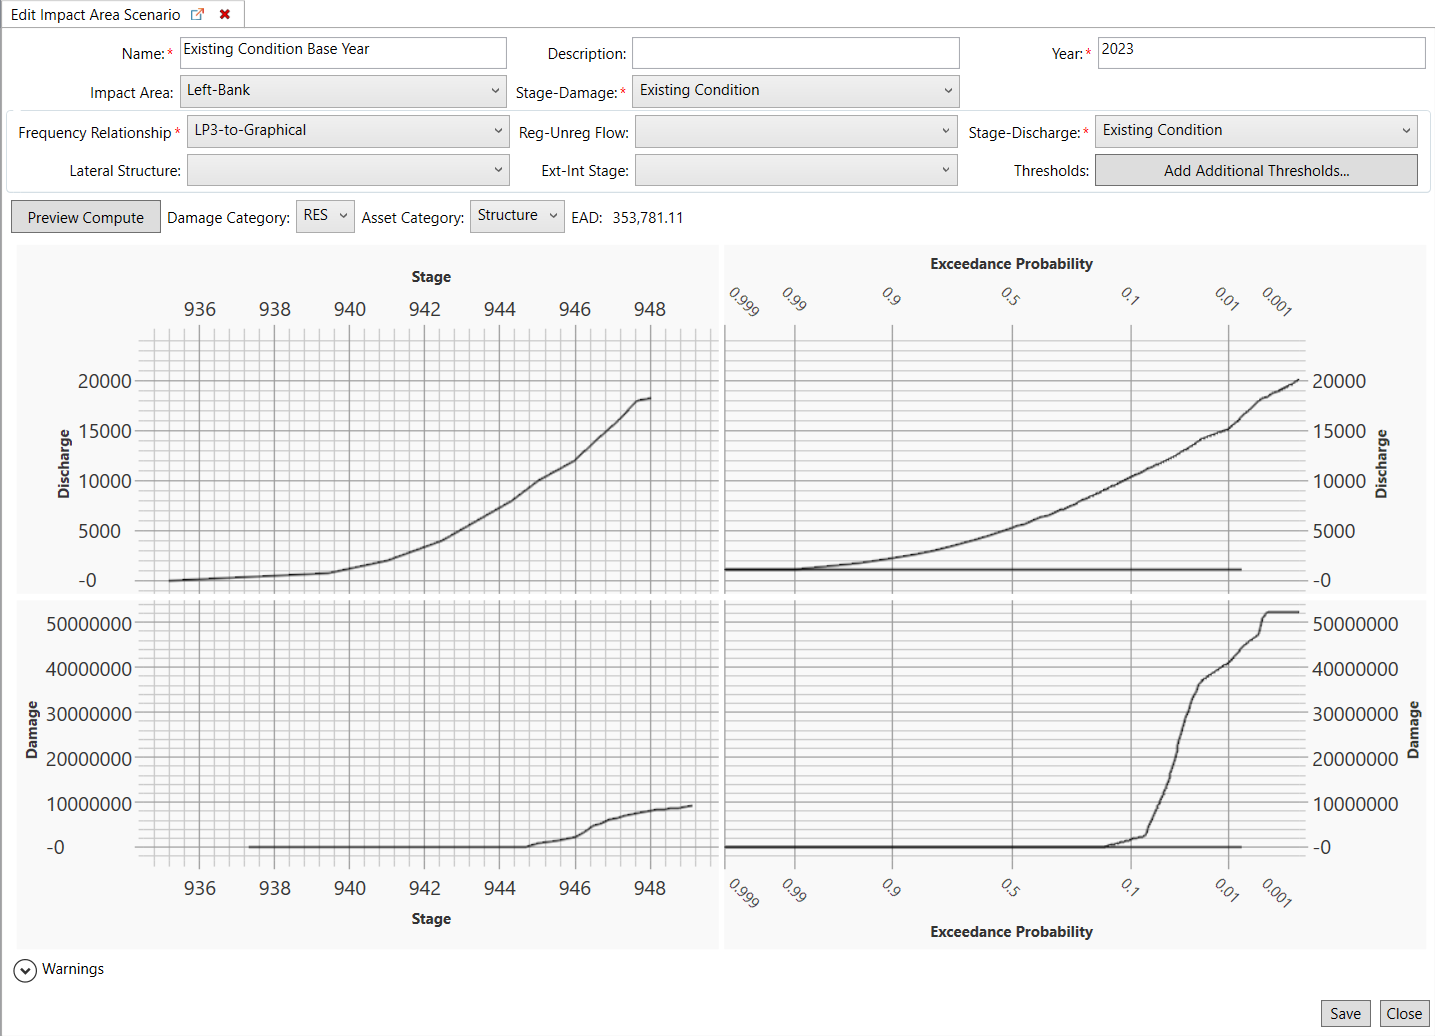Screen dimensions: 1435x1036
Task: Open the Asset Category Structure dropdown
Action: 517,216
